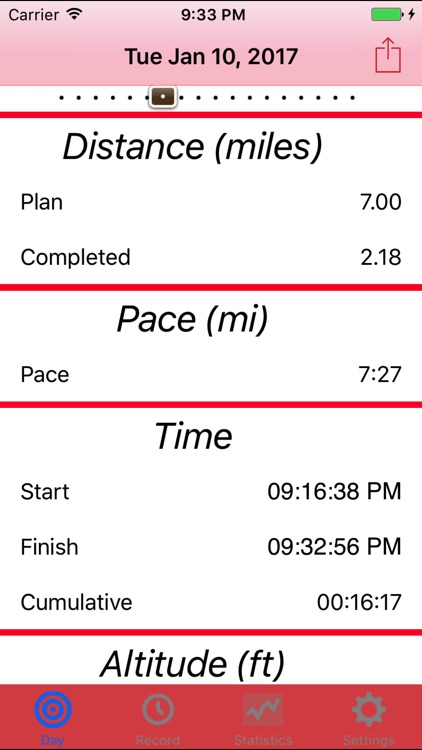This screenshot has height=750, width=422.
Task: Tap the date title Tue Jan 10, 2017
Action: (x=211, y=56)
